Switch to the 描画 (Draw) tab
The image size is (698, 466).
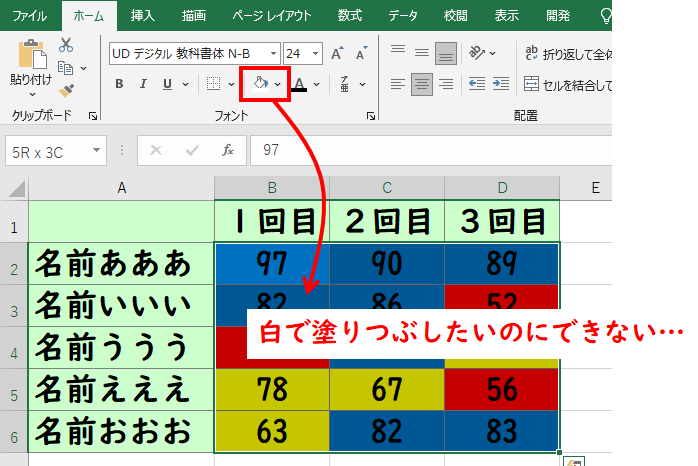[194, 16]
